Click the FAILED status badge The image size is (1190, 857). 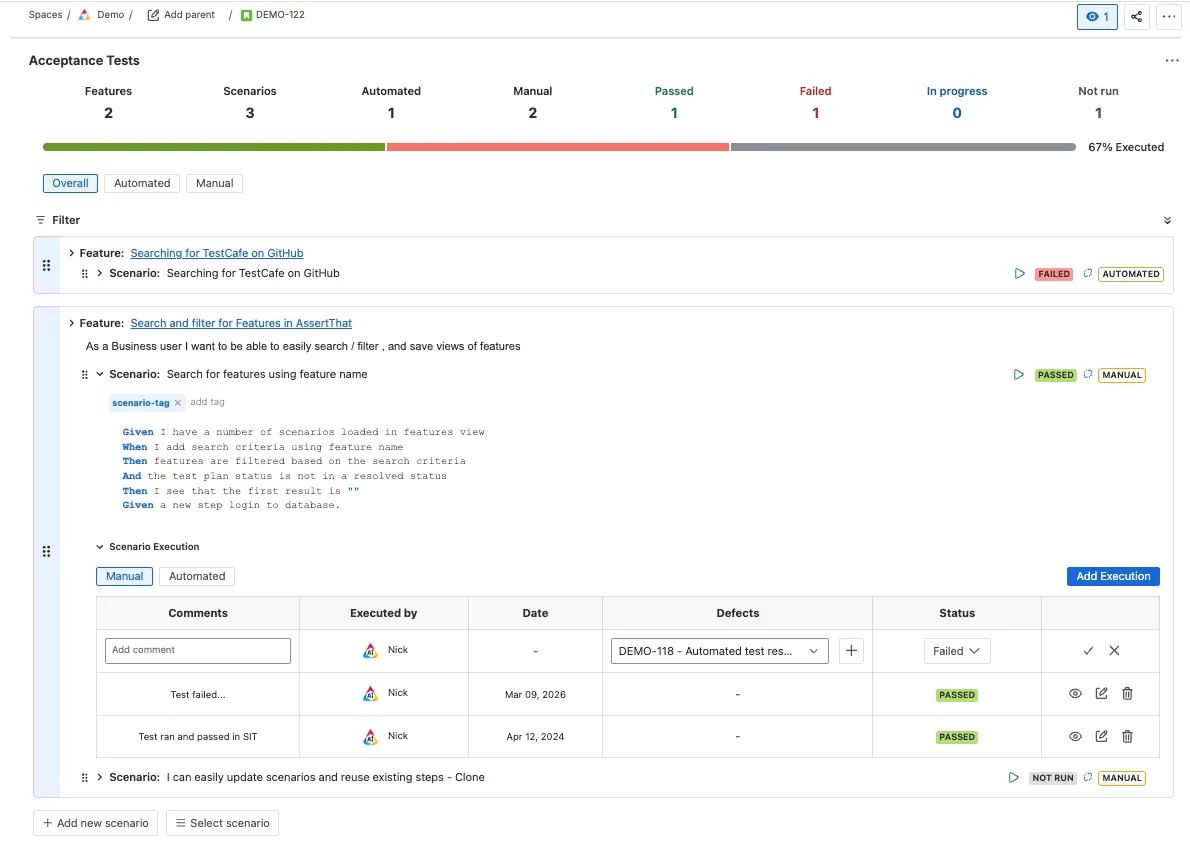coord(1053,274)
